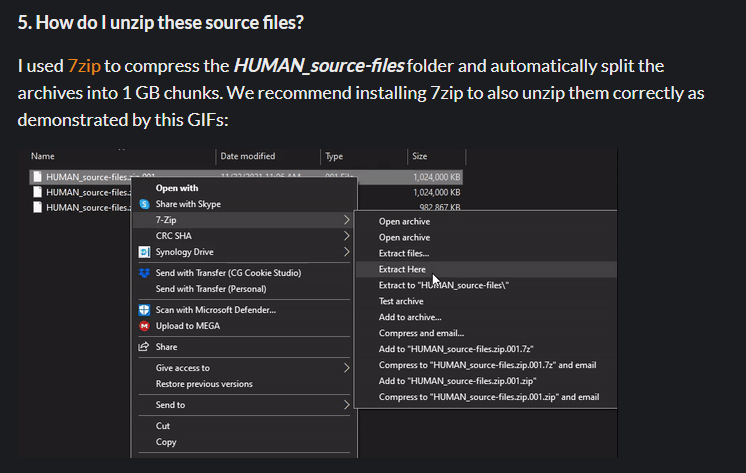Open the 7zip hyperlink
The image size is (746, 473).
84,66
